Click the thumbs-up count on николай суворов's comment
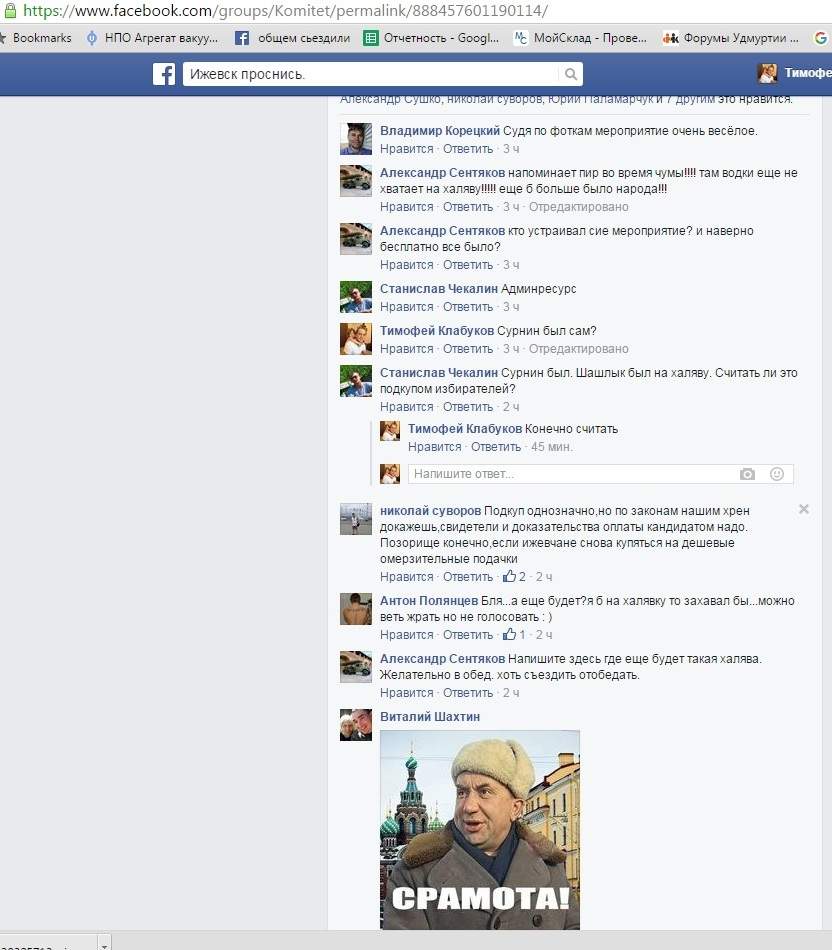This screenshot has height=950, width=832. 514,577
